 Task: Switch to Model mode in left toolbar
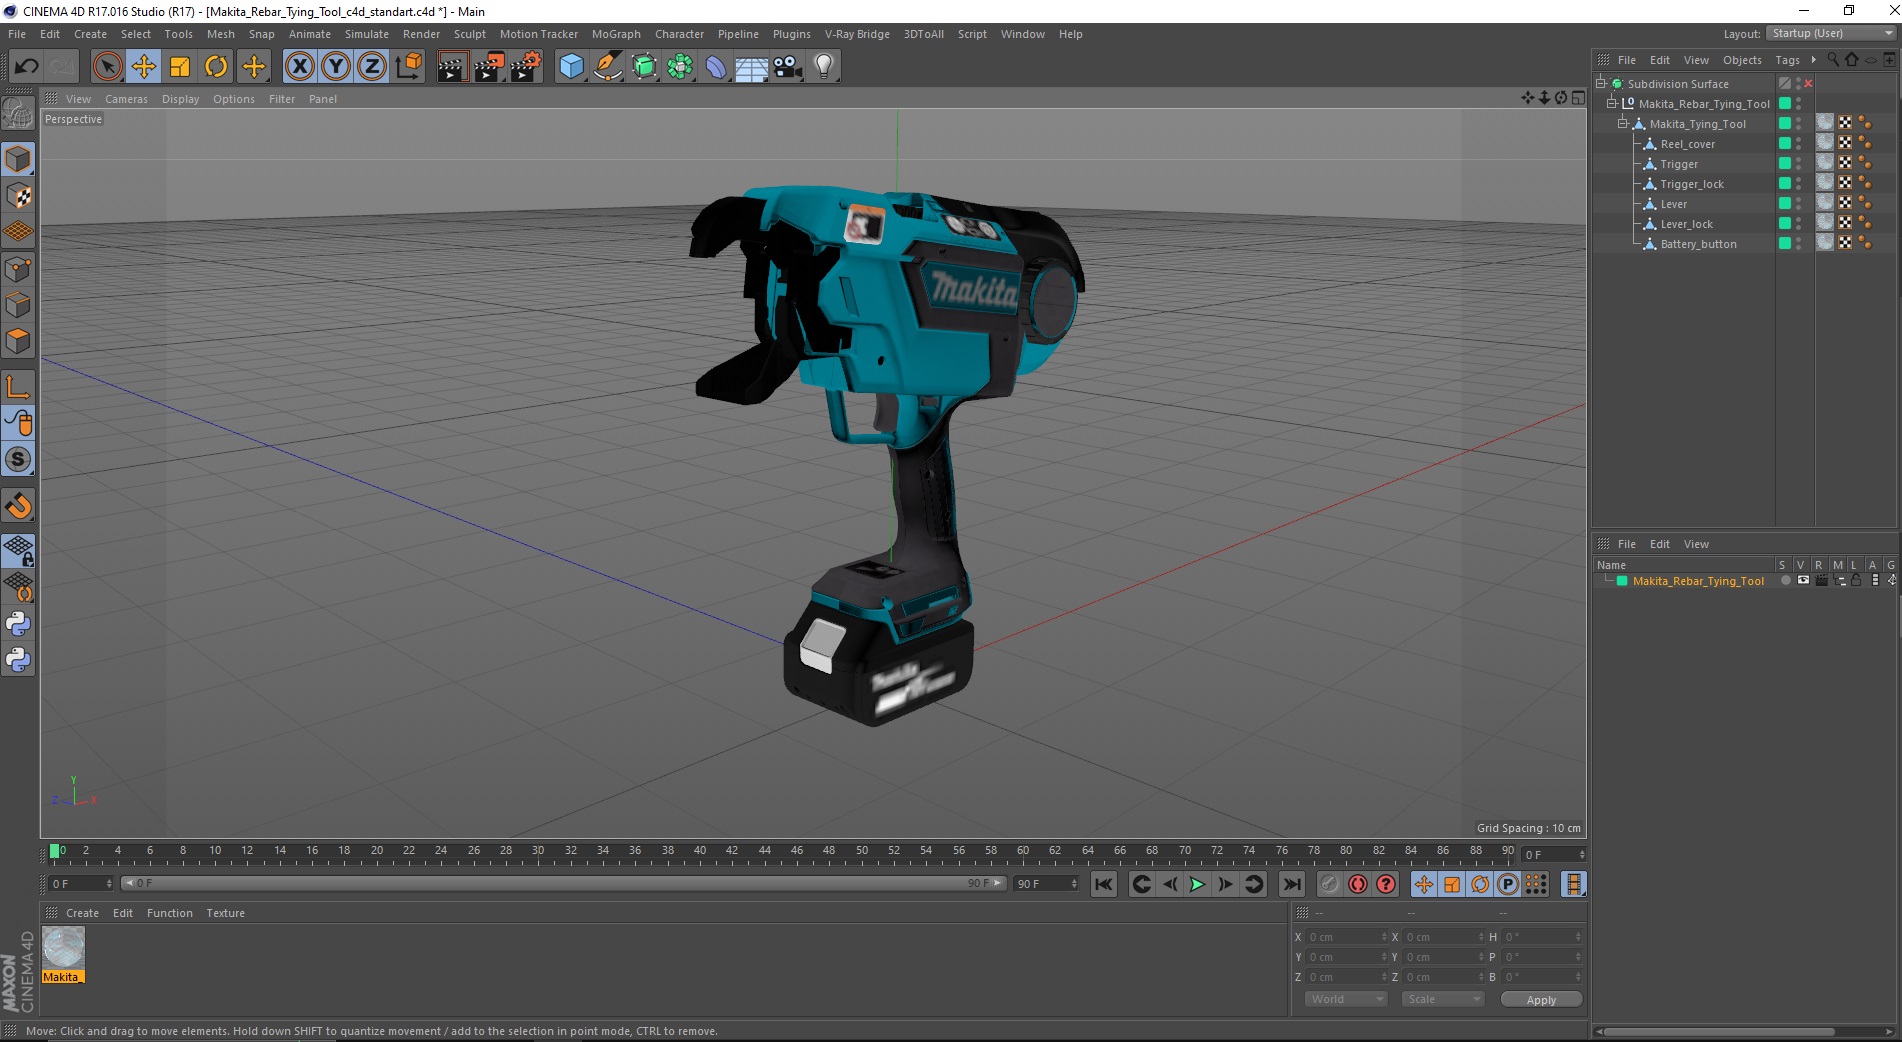click(x=18, y=160)
